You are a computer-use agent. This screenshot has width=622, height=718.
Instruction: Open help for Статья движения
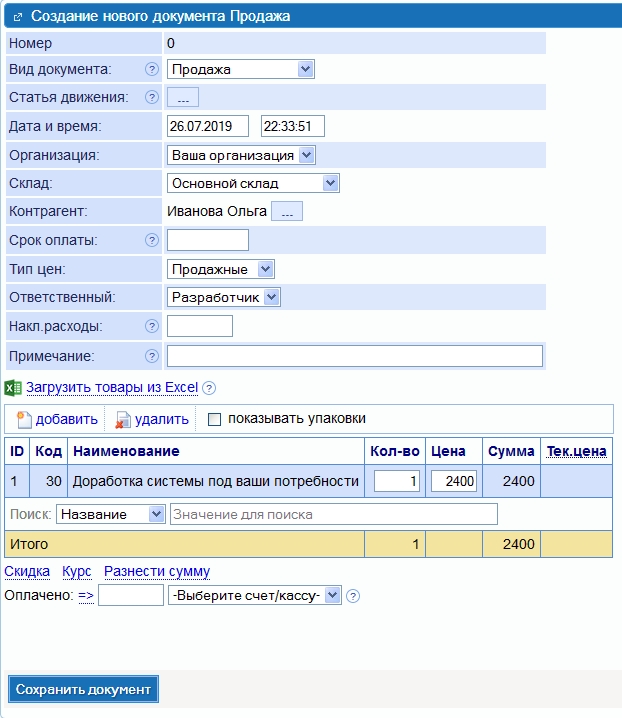[152, 97]
